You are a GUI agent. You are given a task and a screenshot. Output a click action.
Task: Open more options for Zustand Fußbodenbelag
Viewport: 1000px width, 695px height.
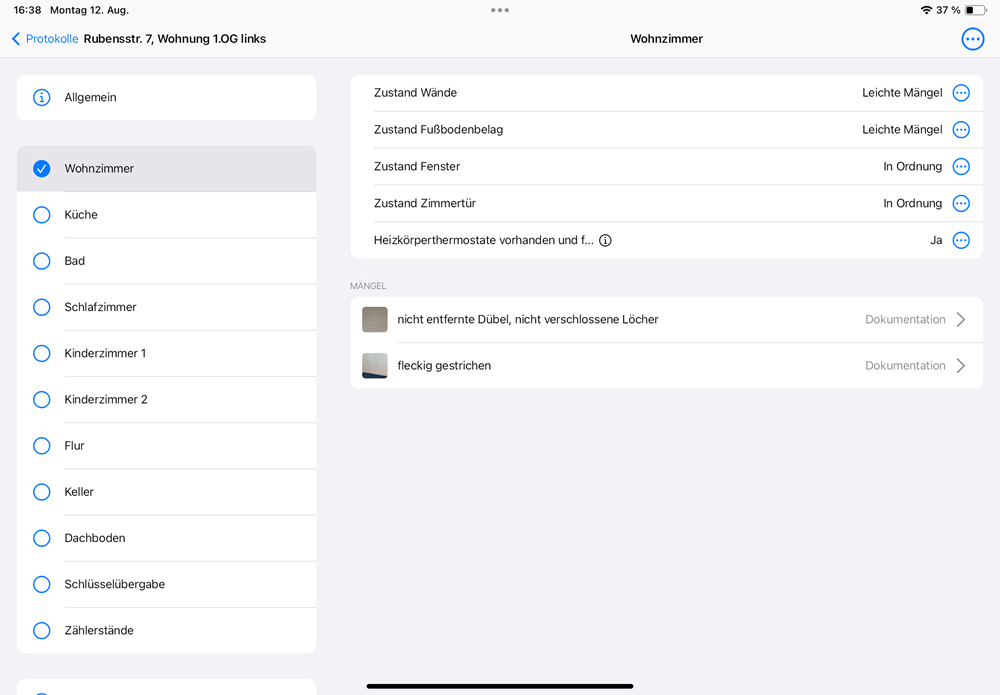click(961, 130)
